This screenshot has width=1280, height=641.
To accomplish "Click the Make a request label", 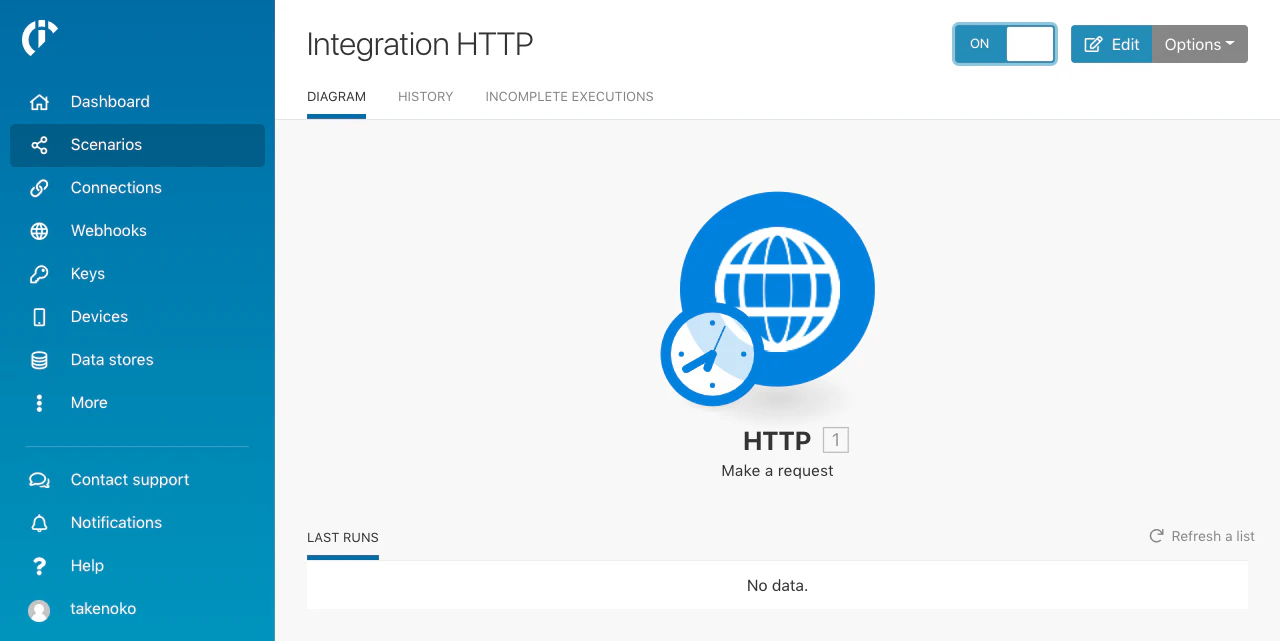I will 777,471.
